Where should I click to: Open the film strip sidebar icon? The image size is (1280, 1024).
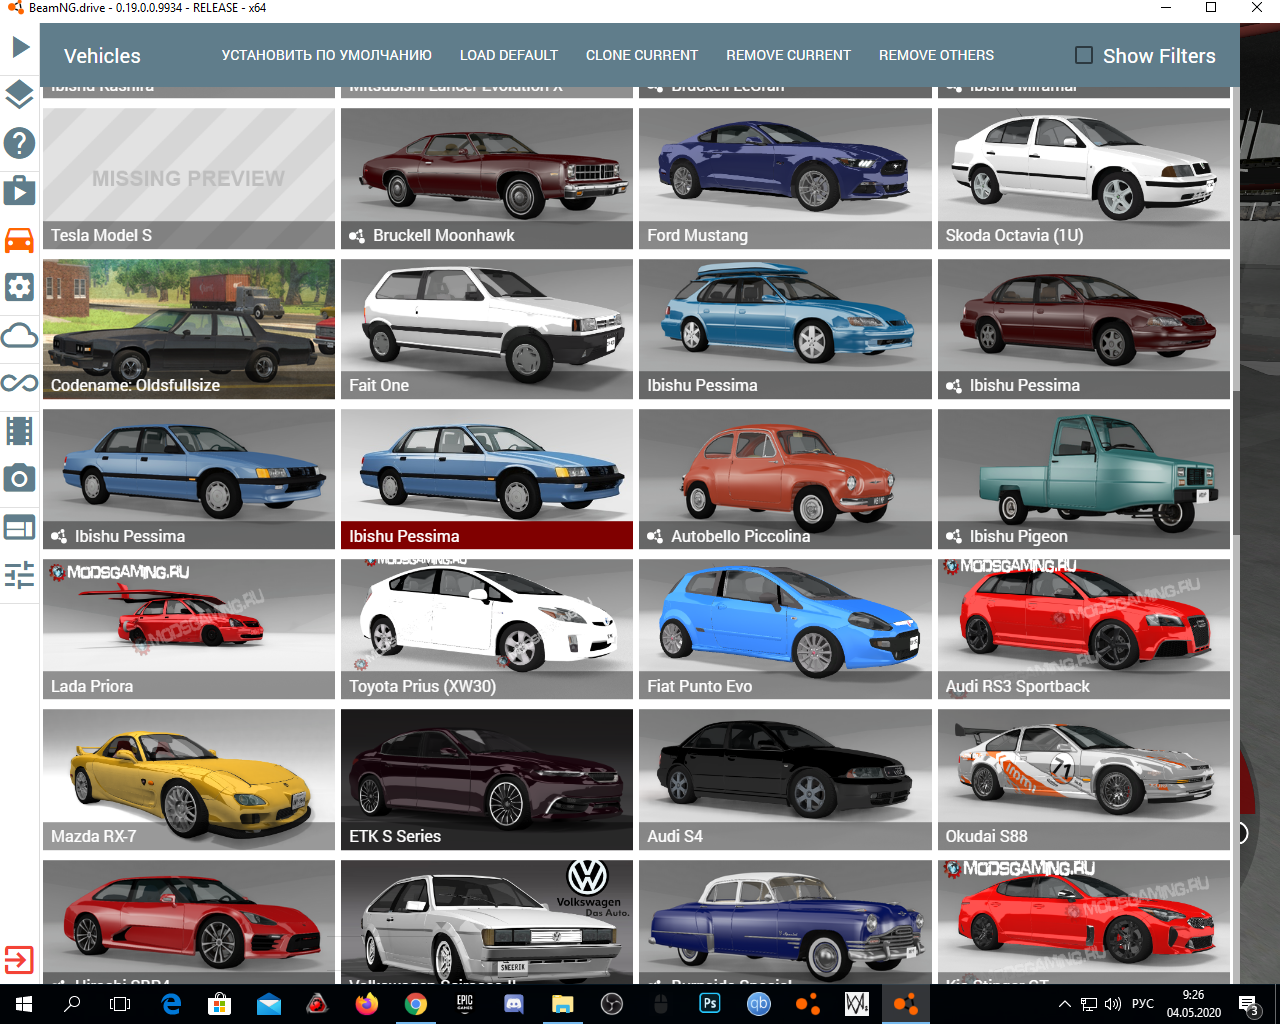click(20, 431)
